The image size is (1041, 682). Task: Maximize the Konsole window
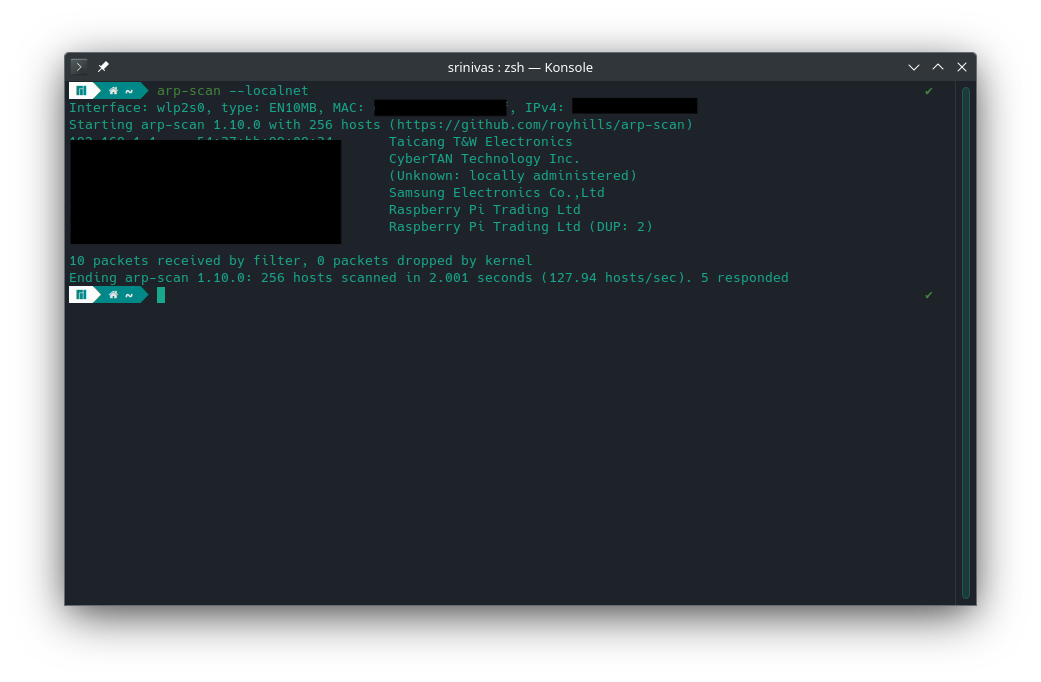pyautogui.click(x=937, y=67)
